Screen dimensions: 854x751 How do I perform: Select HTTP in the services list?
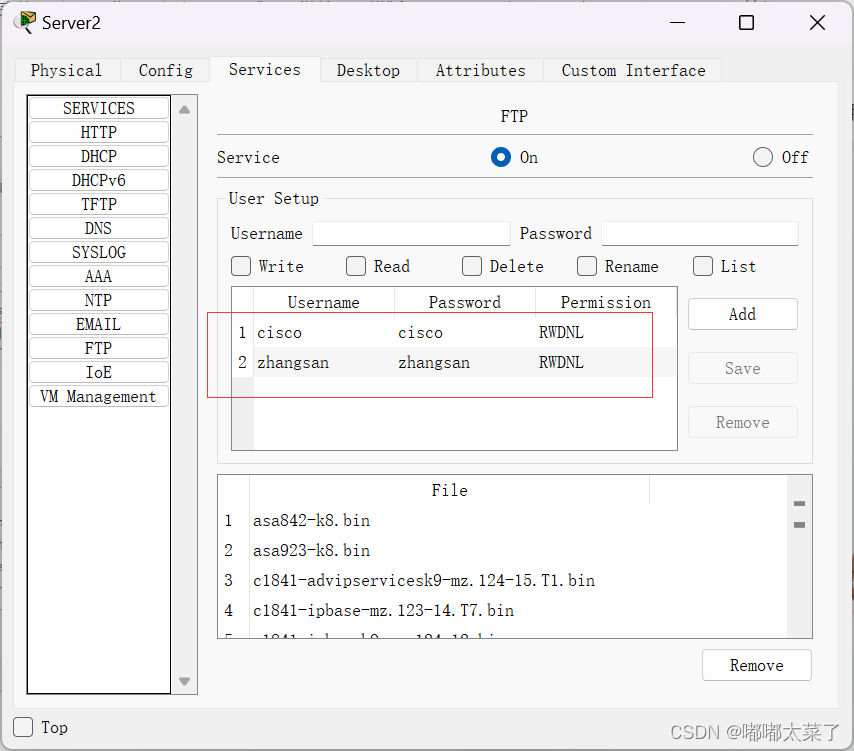pos(99,132)
